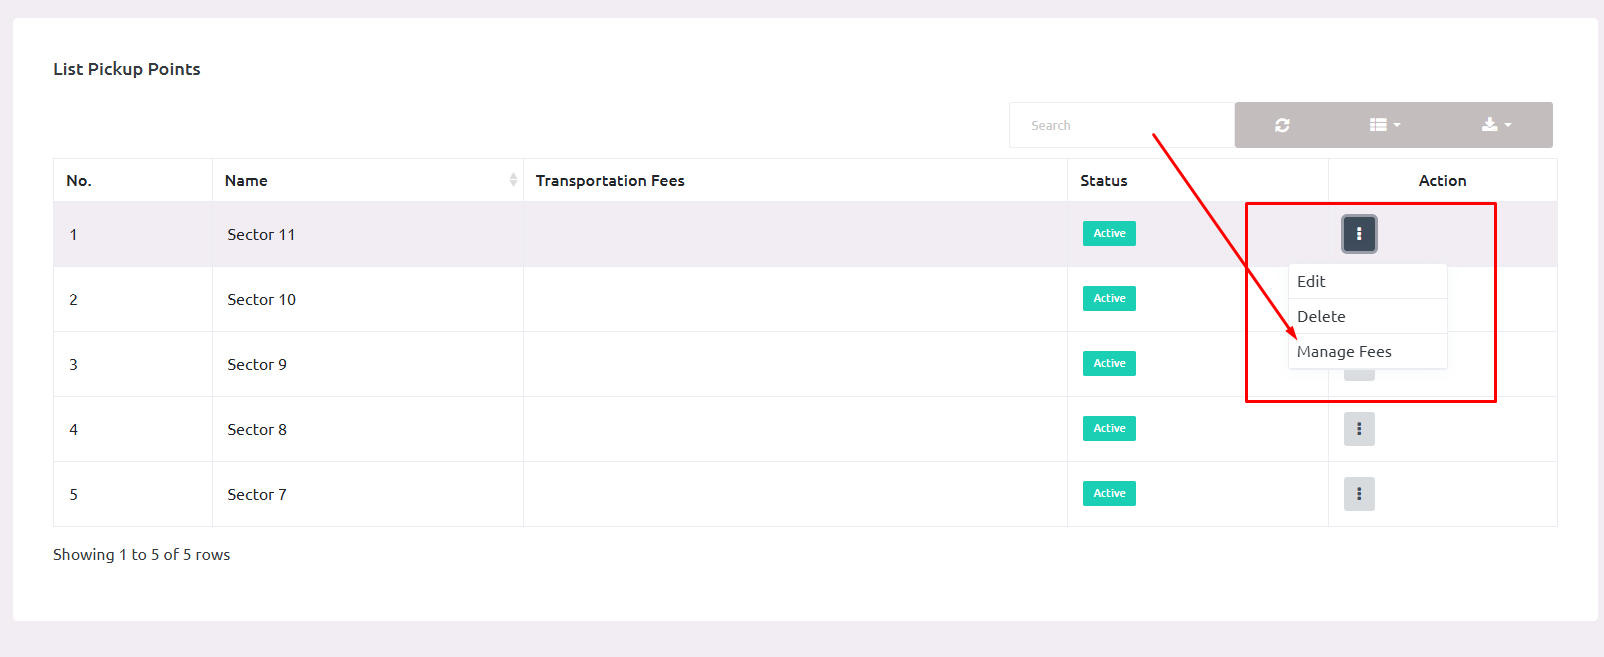1604x657 pixels.
Task: Click the Status column header
Action: pyautogui.click(x=1103, y=181)
